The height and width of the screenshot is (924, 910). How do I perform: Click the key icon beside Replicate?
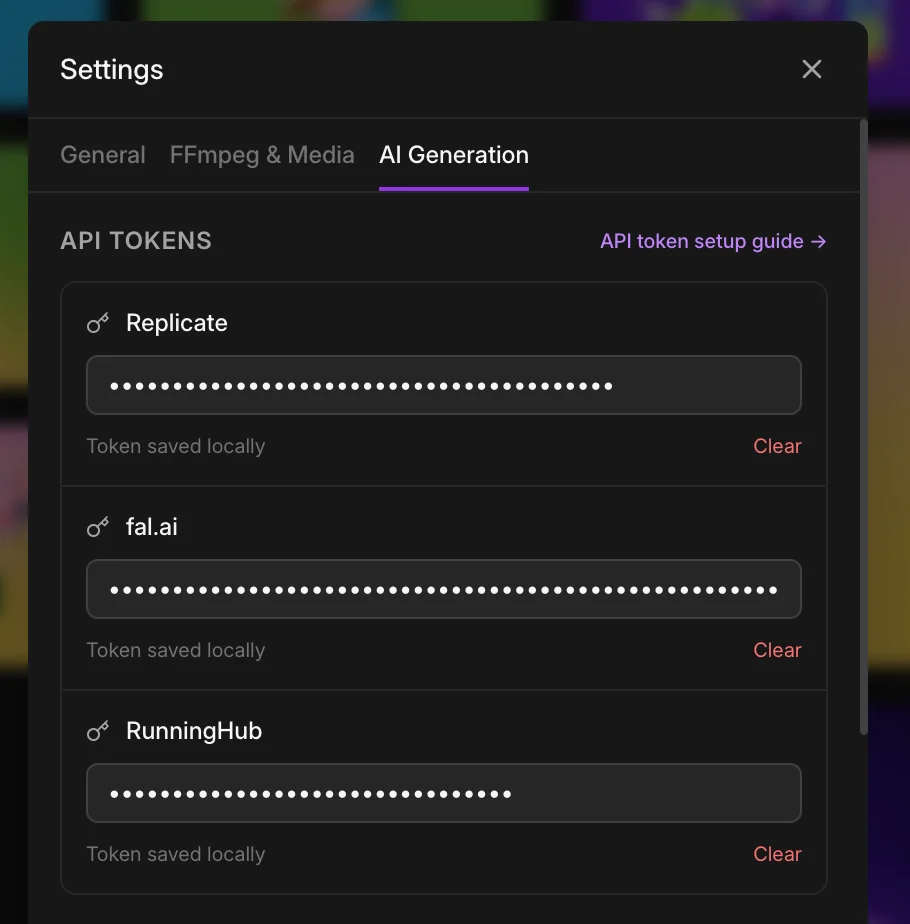point(98,323)
